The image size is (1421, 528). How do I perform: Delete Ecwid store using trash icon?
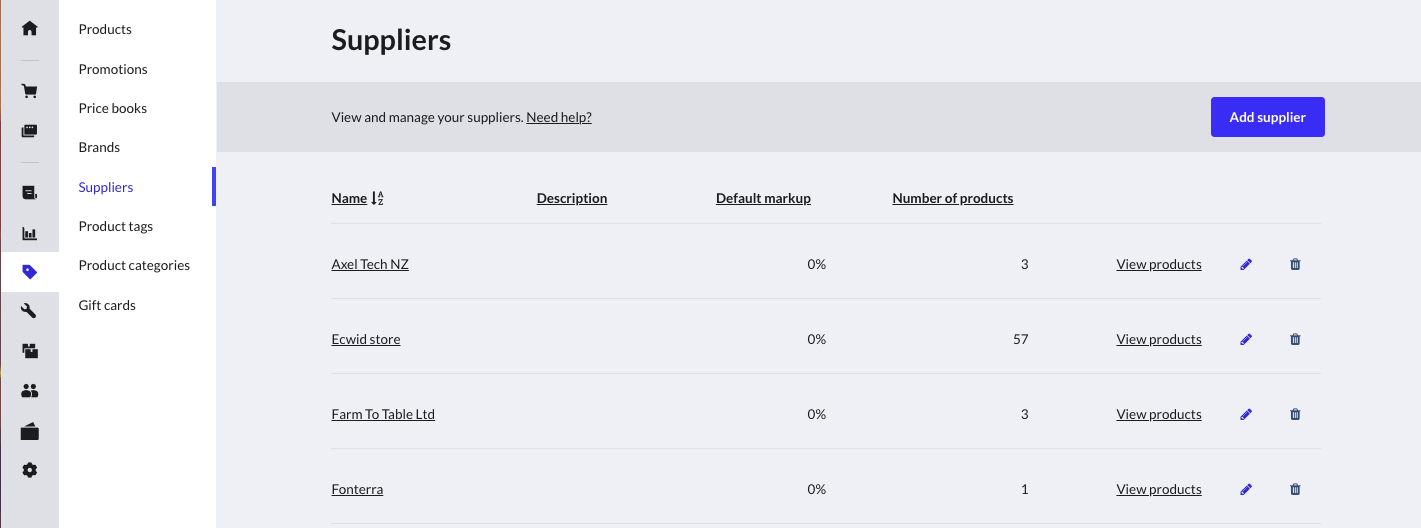click(1295, 340)
